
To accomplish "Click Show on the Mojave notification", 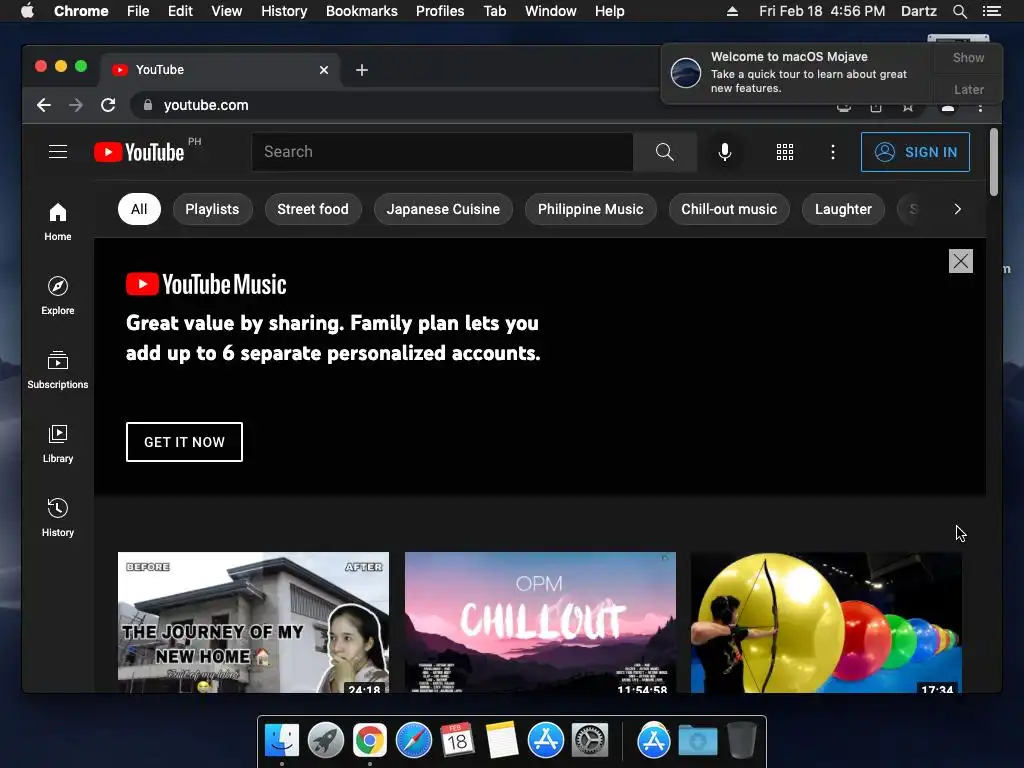I will 968,57.
